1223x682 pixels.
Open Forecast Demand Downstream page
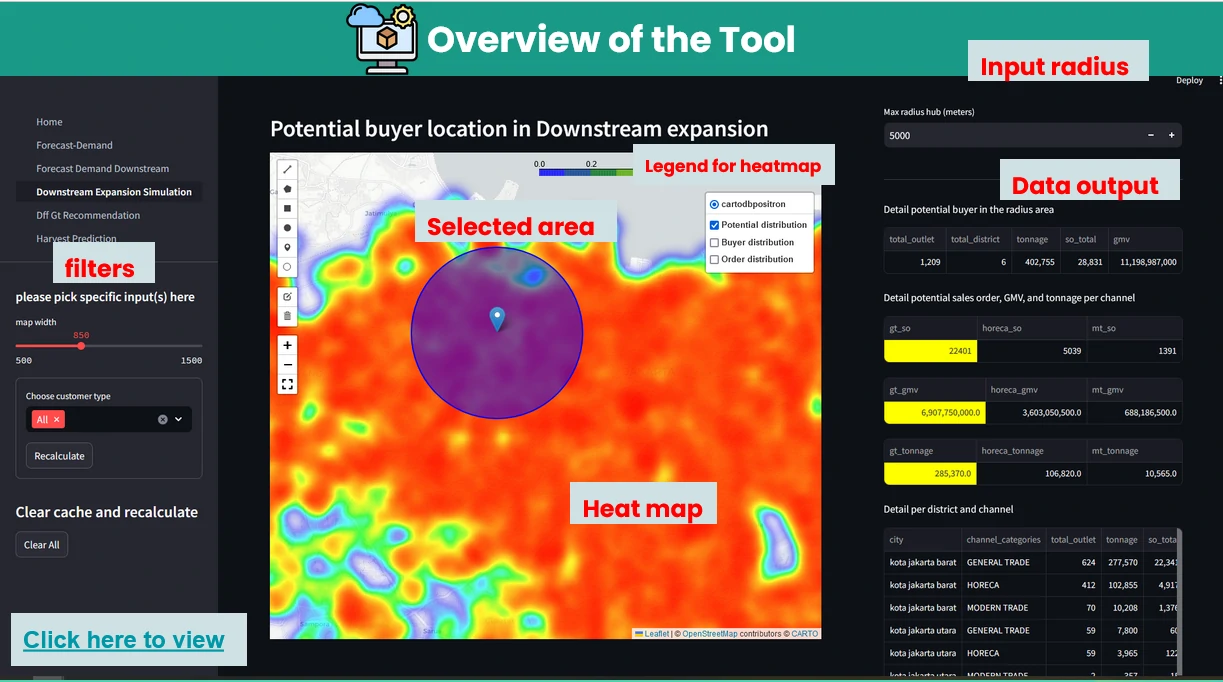(103, 168)
